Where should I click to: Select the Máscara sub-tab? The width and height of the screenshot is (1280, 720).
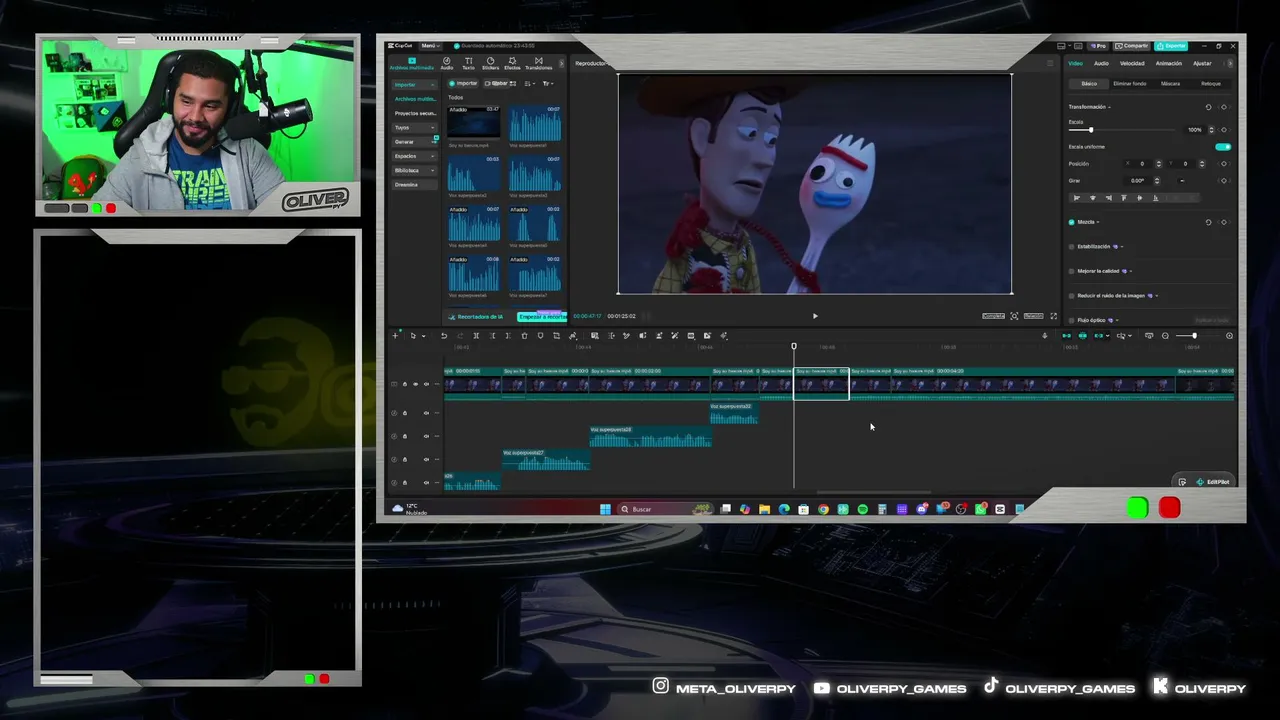[x=1170, y=84]
